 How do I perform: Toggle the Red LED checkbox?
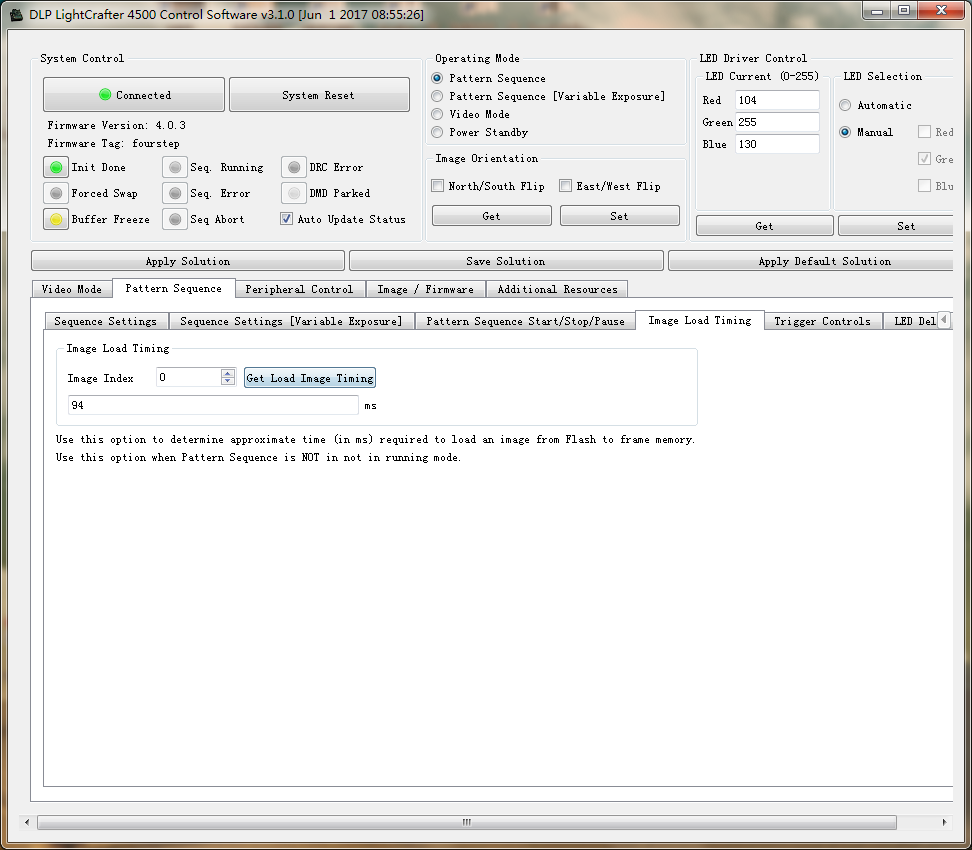coord(924,132)
